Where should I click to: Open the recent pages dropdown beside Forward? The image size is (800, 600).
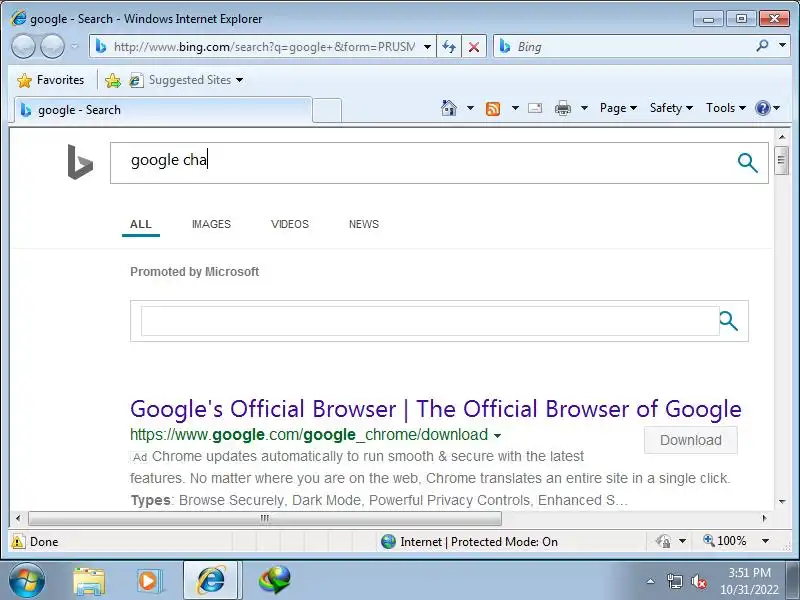click(74, 46)
